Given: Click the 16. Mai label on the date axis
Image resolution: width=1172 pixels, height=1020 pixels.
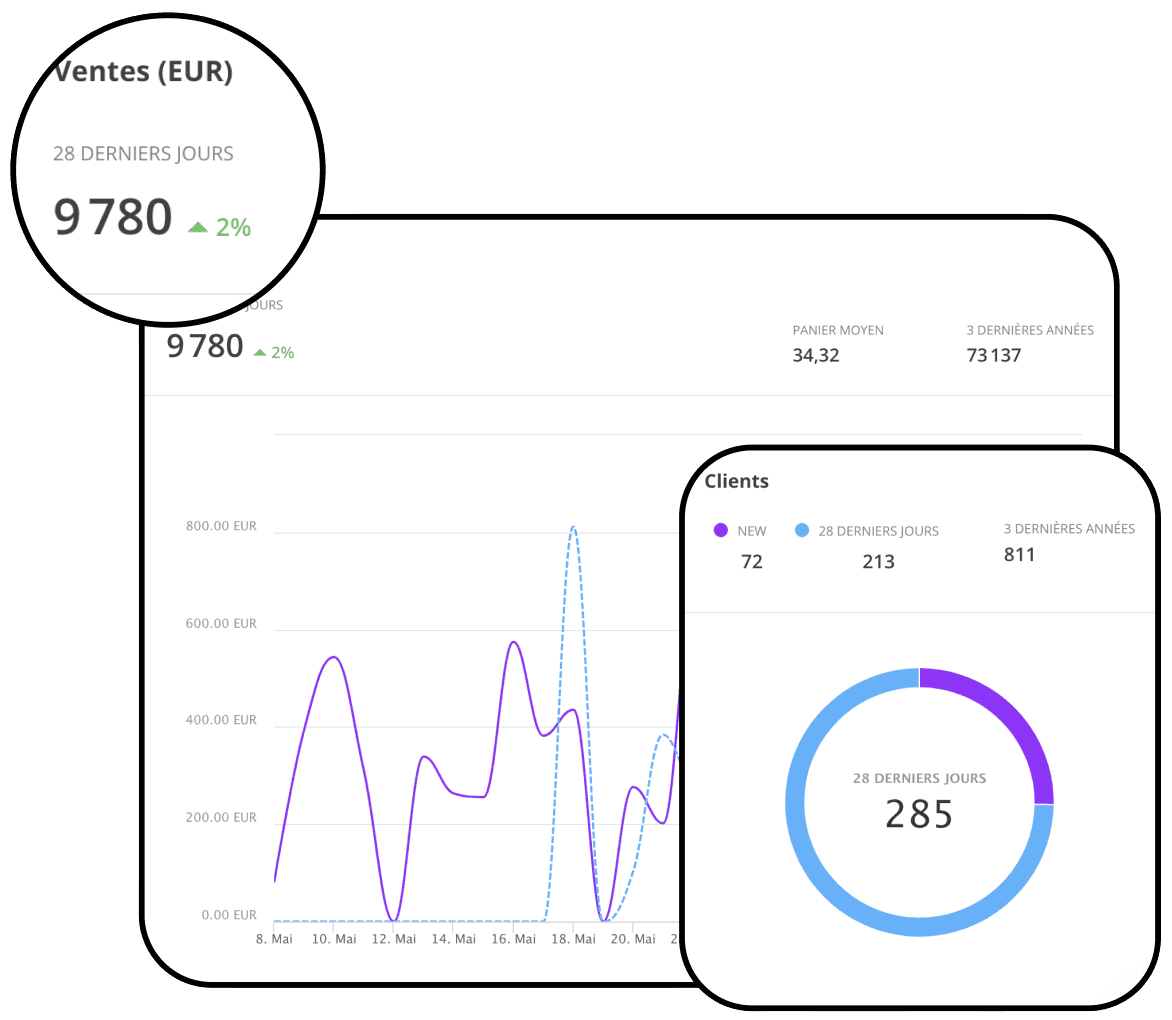Looking at the screenshot, I should point(516,938).
